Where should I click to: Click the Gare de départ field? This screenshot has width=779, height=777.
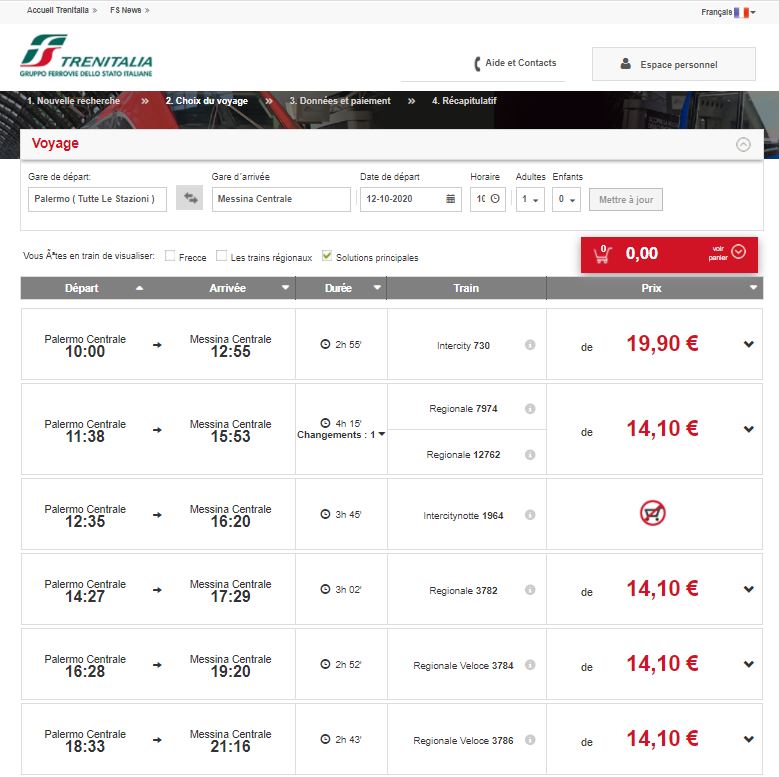97,199
